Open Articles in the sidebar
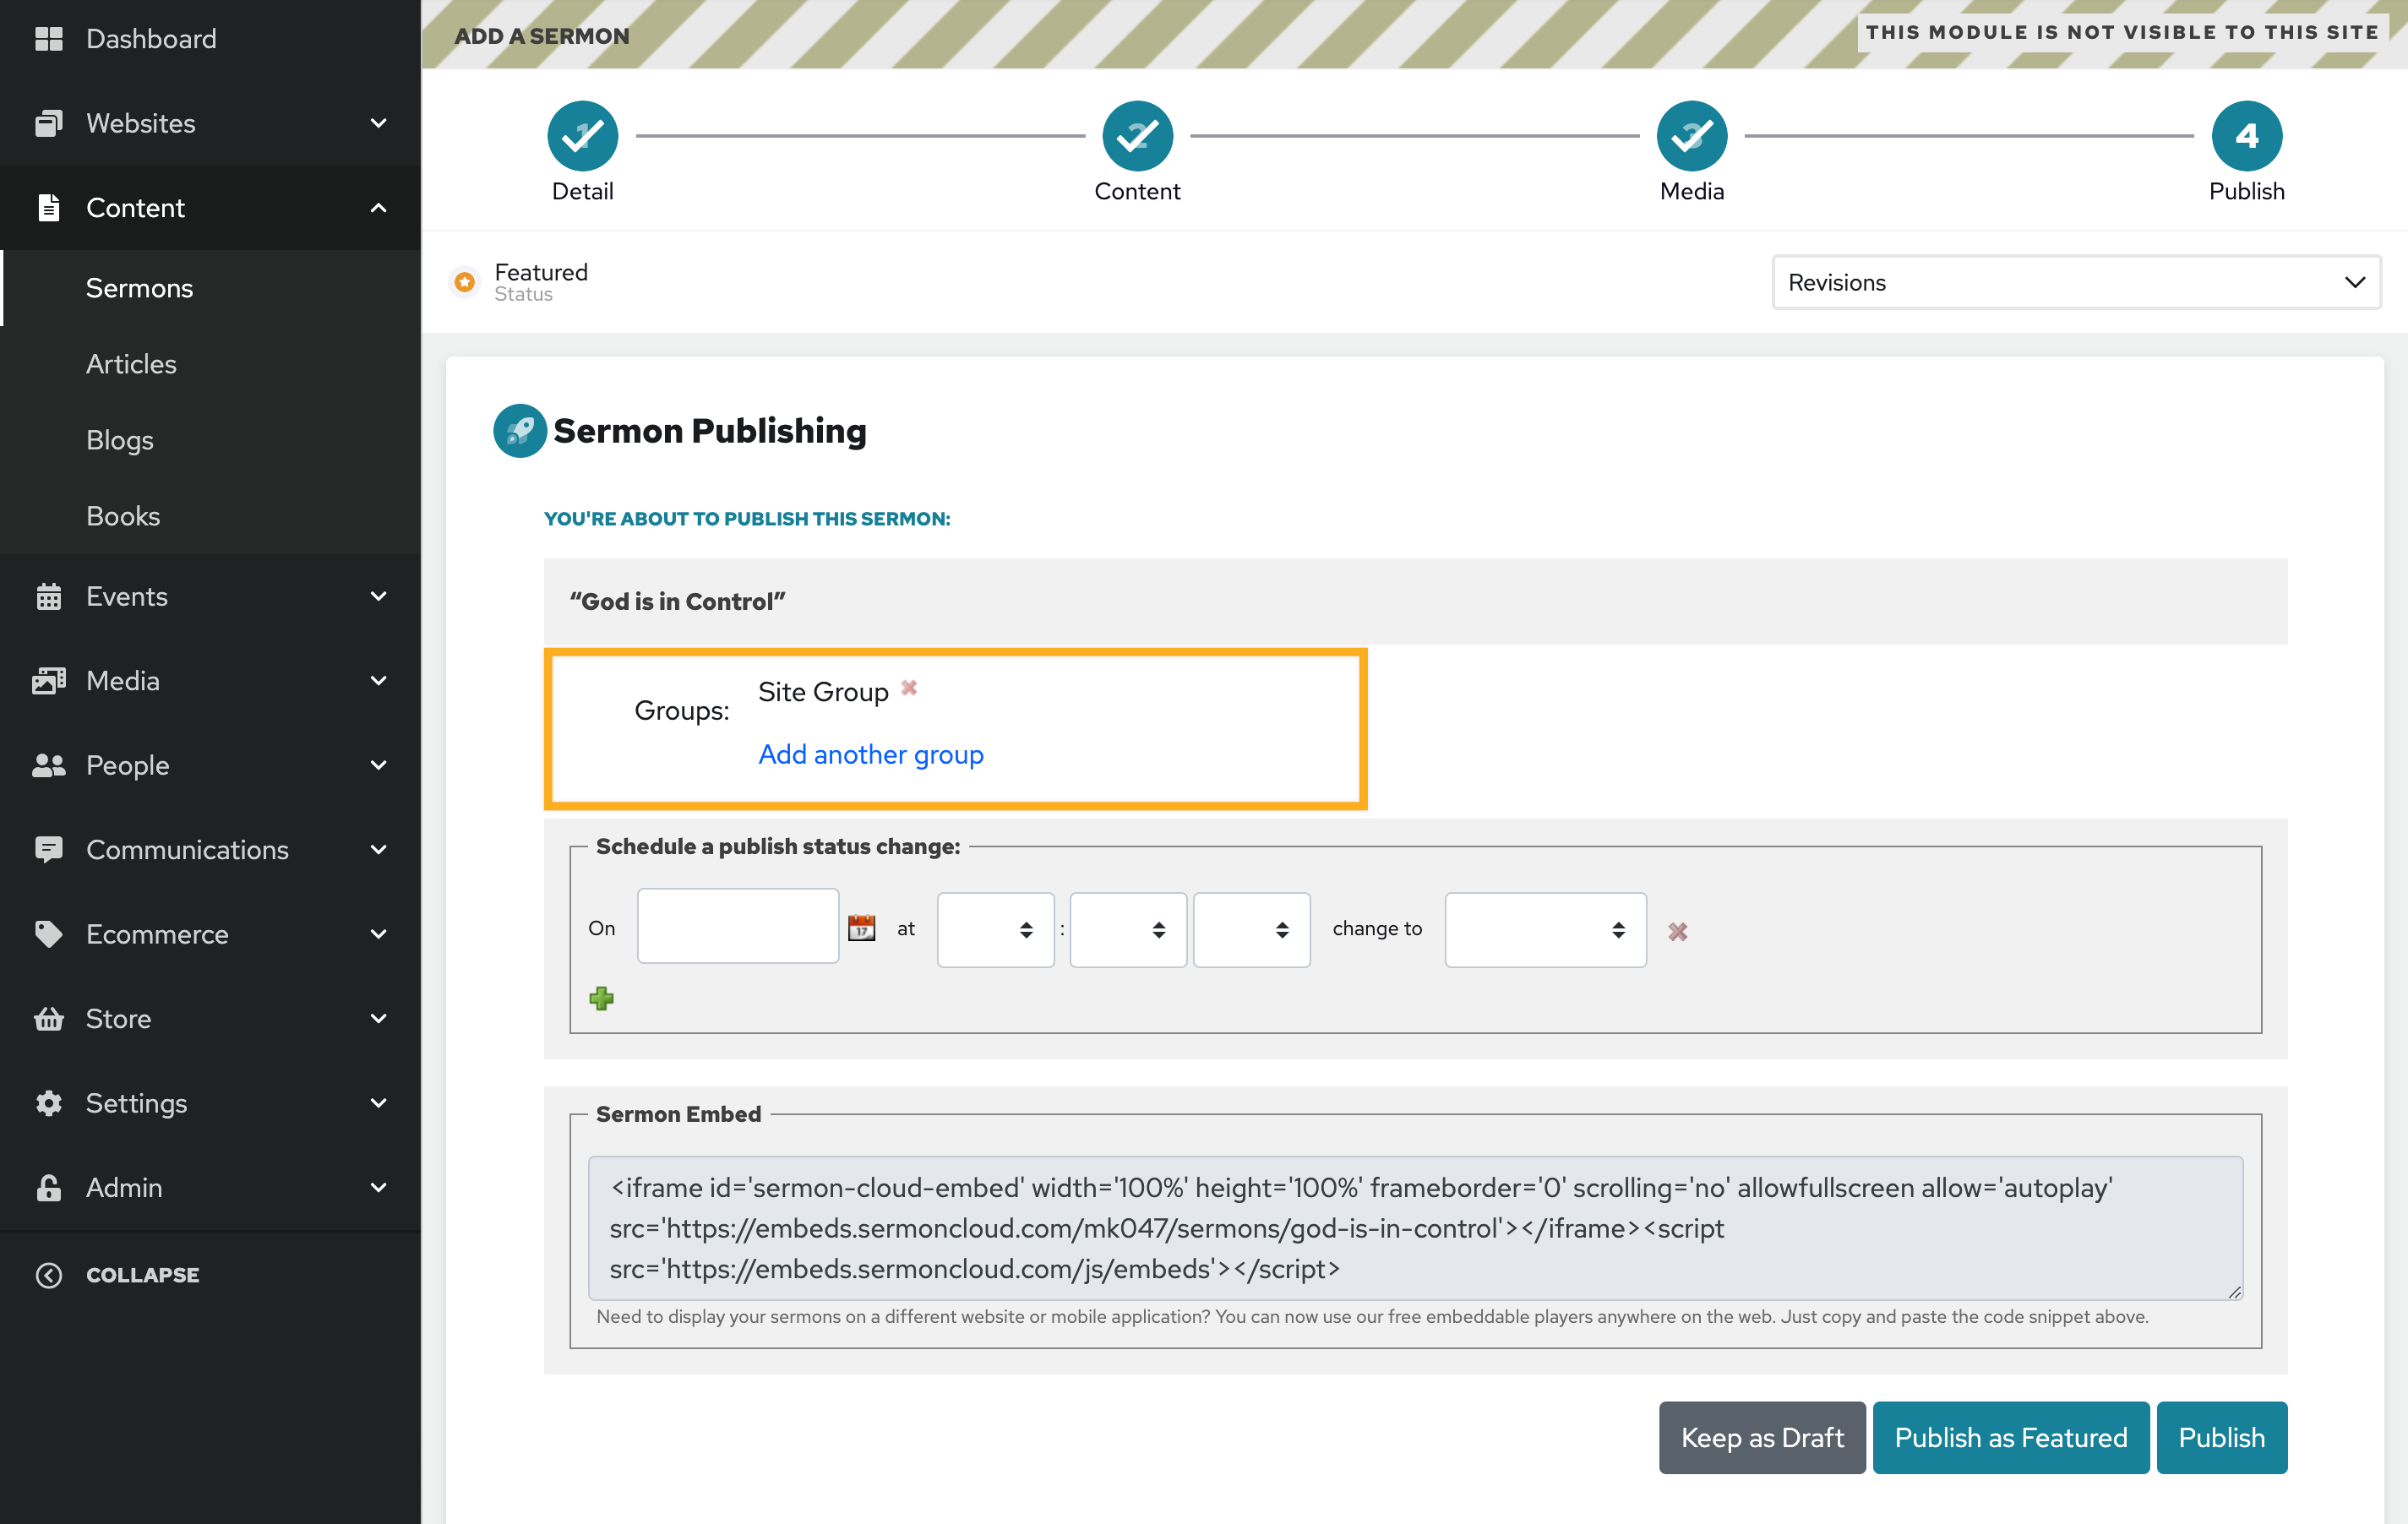Screen dimensions: 2408x1524 coord(131,364)
